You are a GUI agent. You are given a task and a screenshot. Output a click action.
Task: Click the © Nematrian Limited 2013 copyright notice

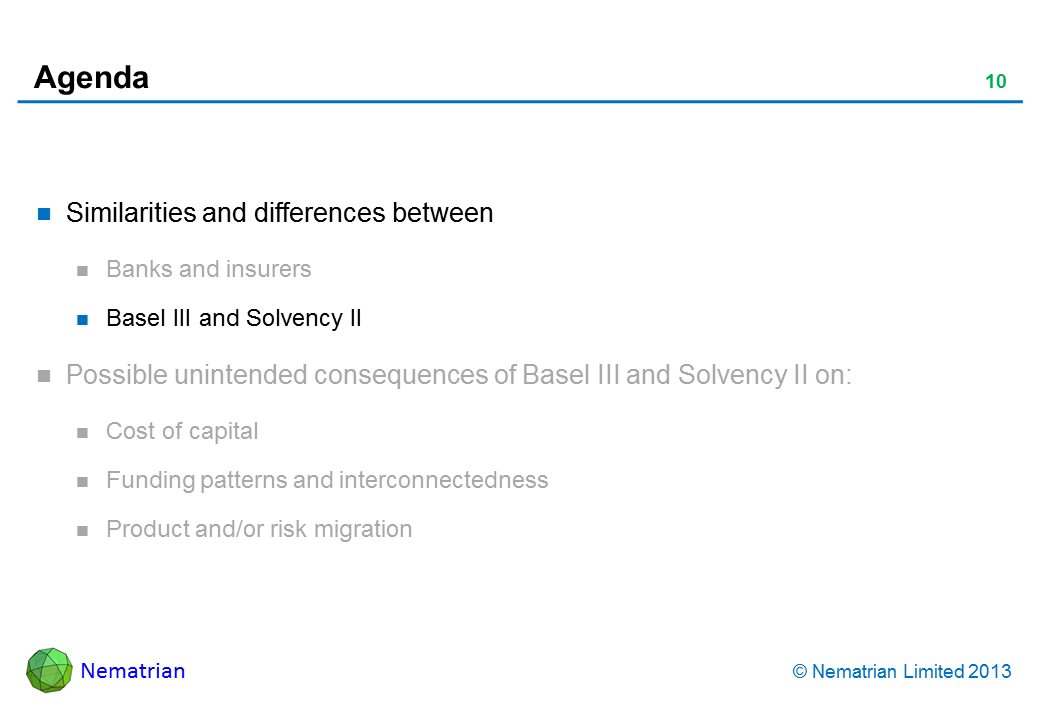click(901, 672)
